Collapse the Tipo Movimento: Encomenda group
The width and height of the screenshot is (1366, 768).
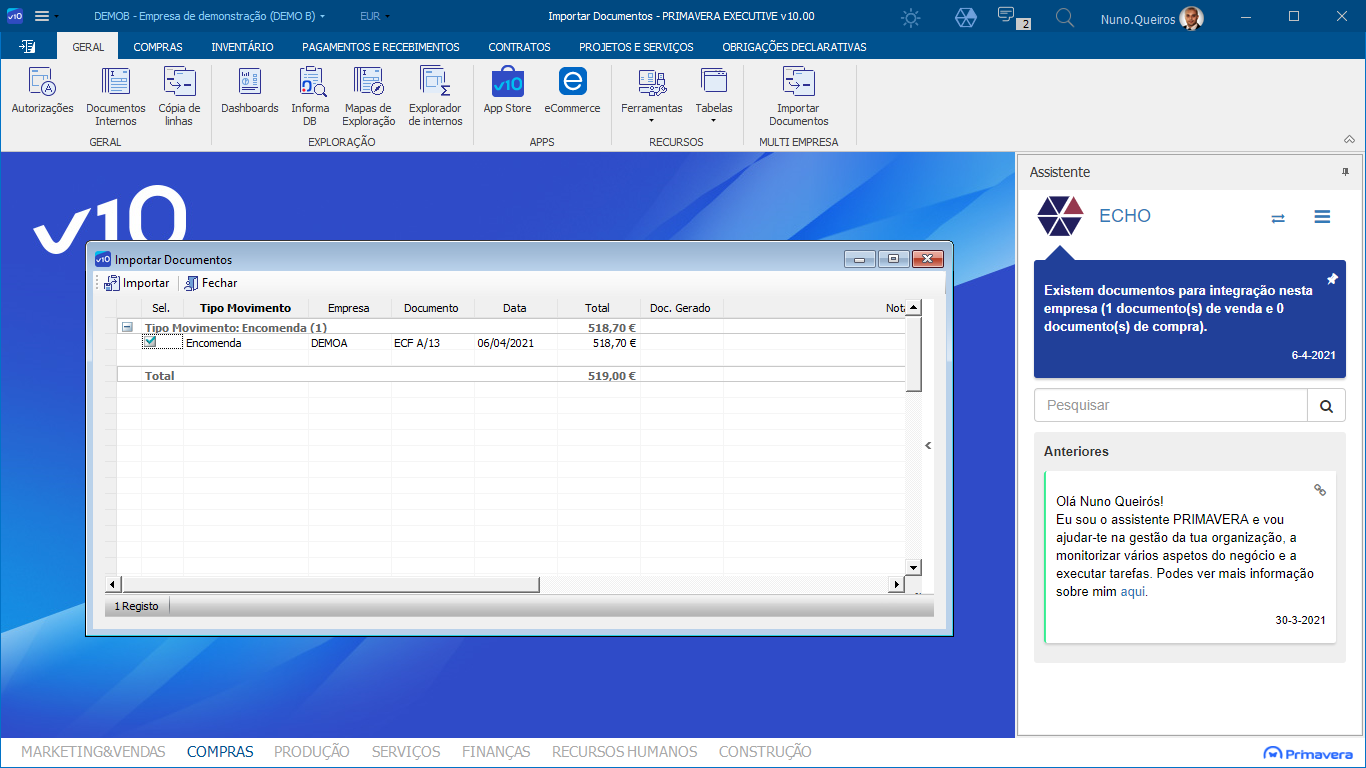point(127,327)
